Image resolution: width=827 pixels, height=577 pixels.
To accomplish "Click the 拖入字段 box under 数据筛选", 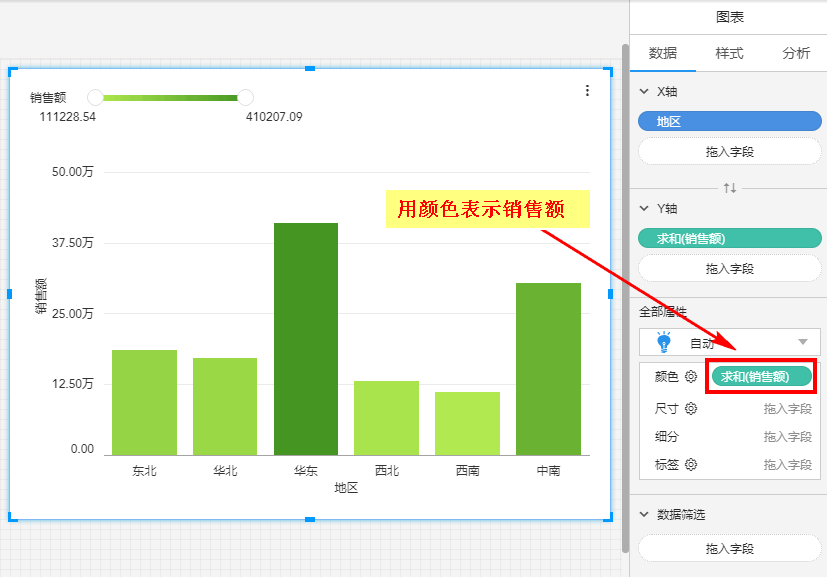I will [729, 548].
